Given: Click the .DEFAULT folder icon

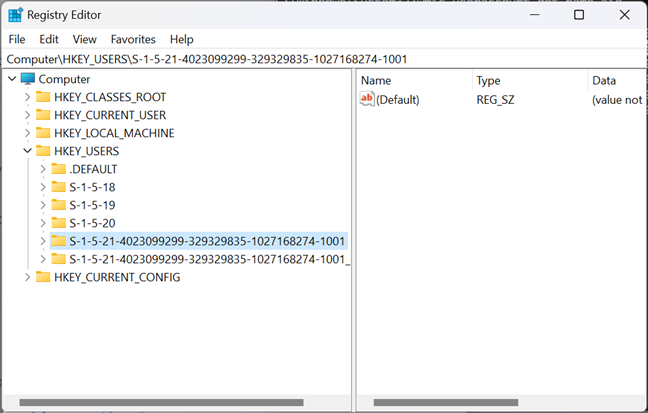Looking at the screenshot, I should [x=59, y=169].
